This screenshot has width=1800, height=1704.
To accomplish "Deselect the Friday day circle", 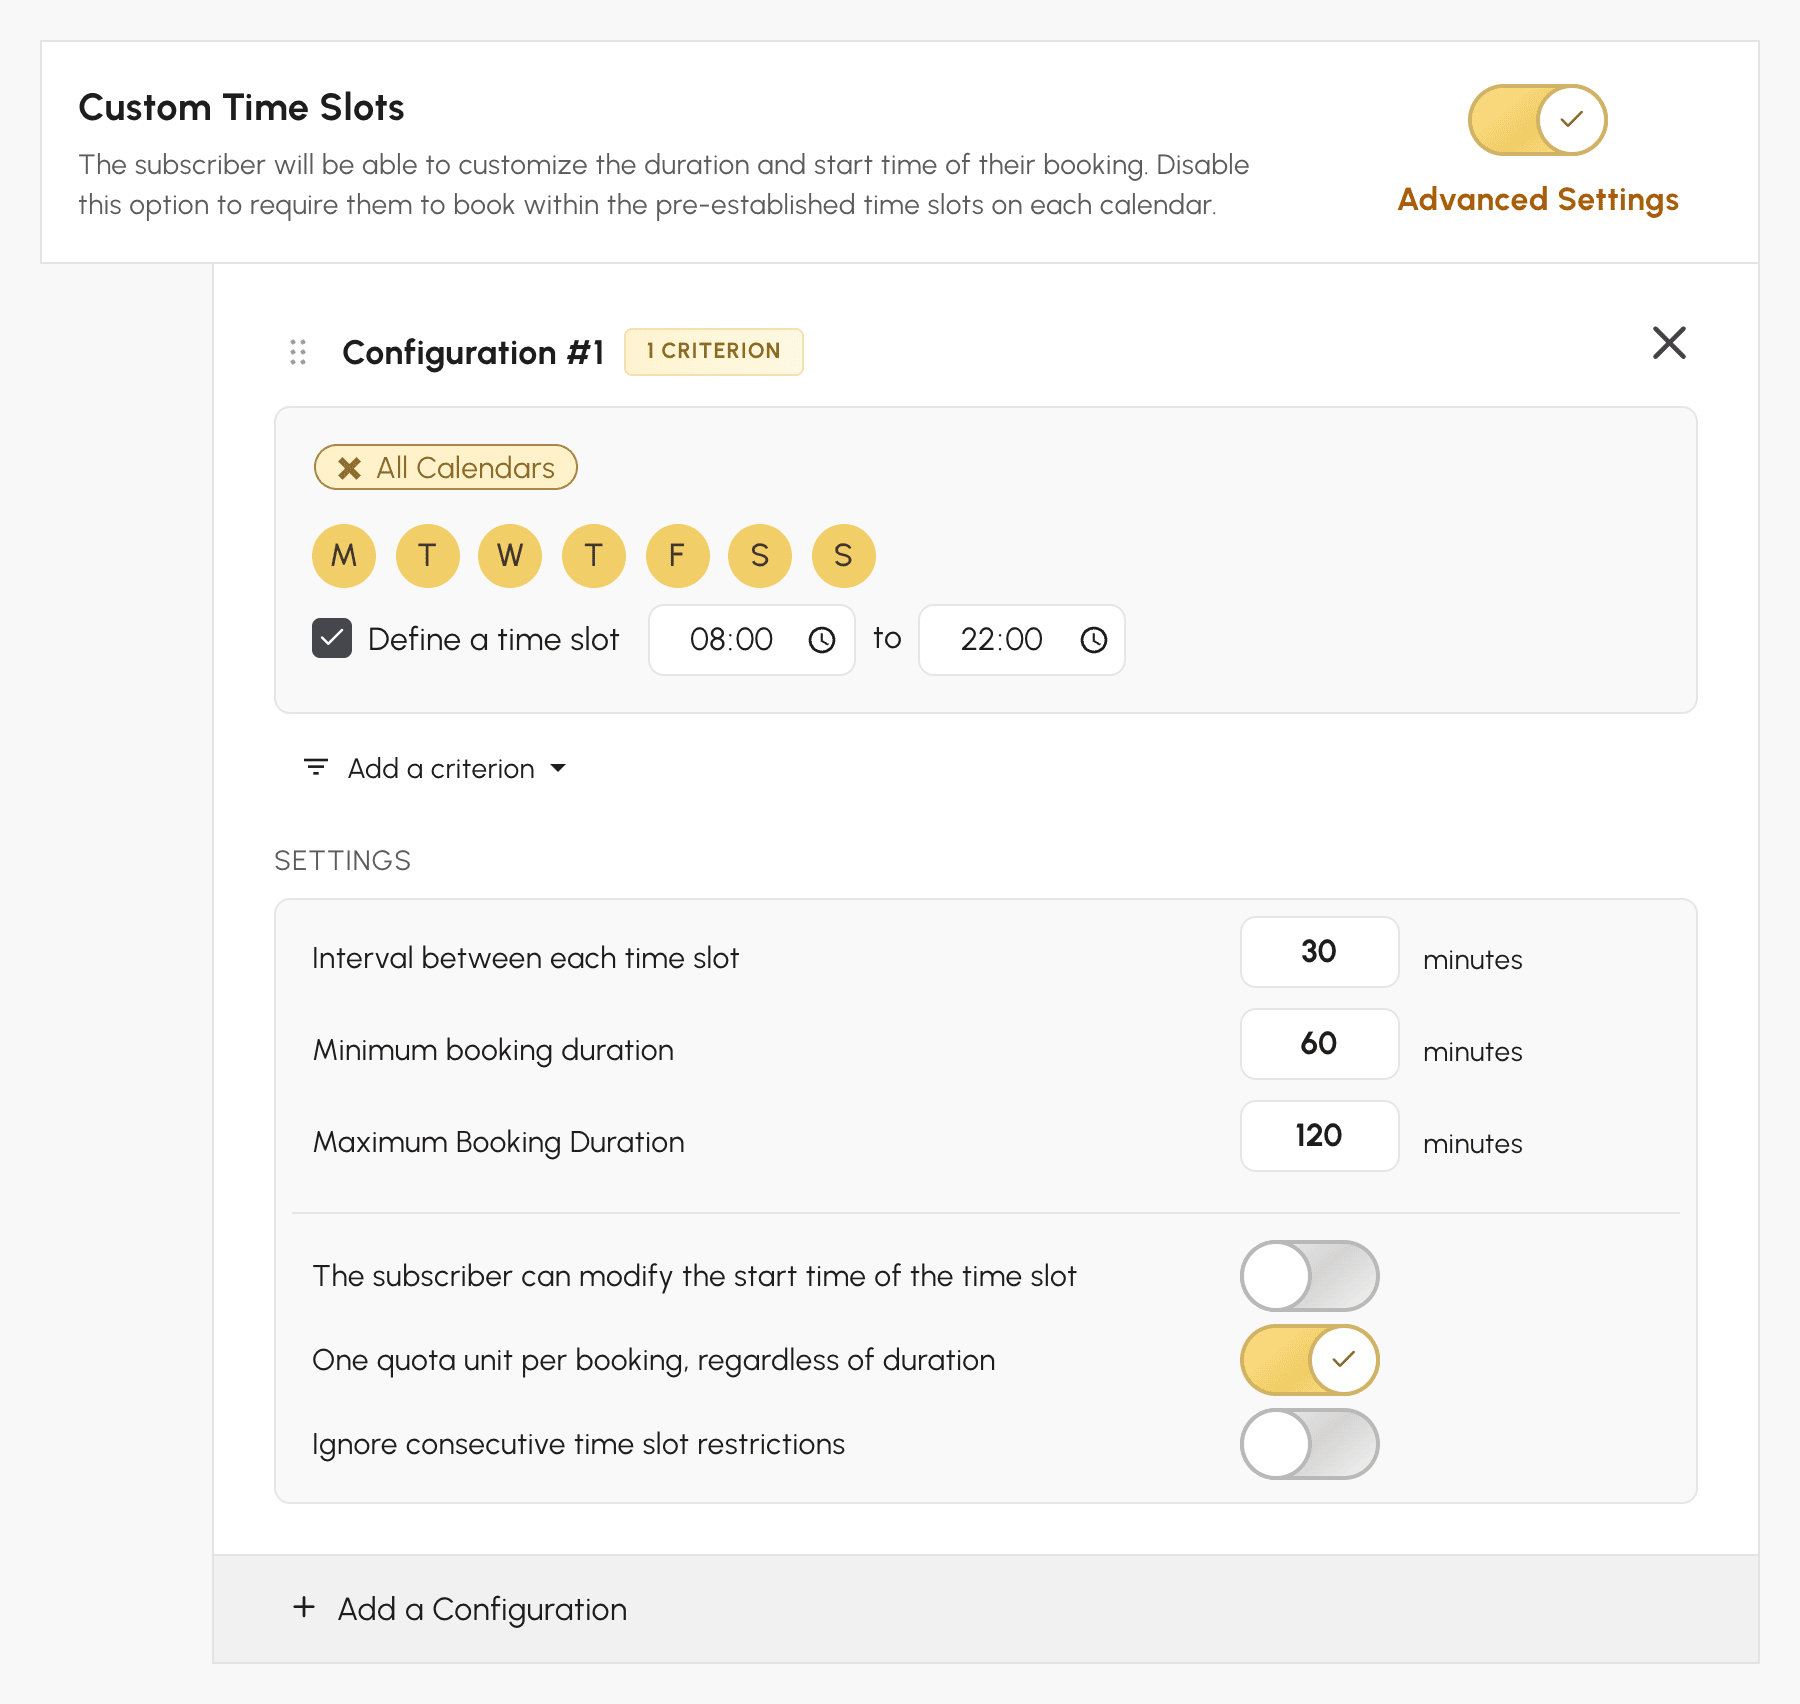I will coord(677,556).
